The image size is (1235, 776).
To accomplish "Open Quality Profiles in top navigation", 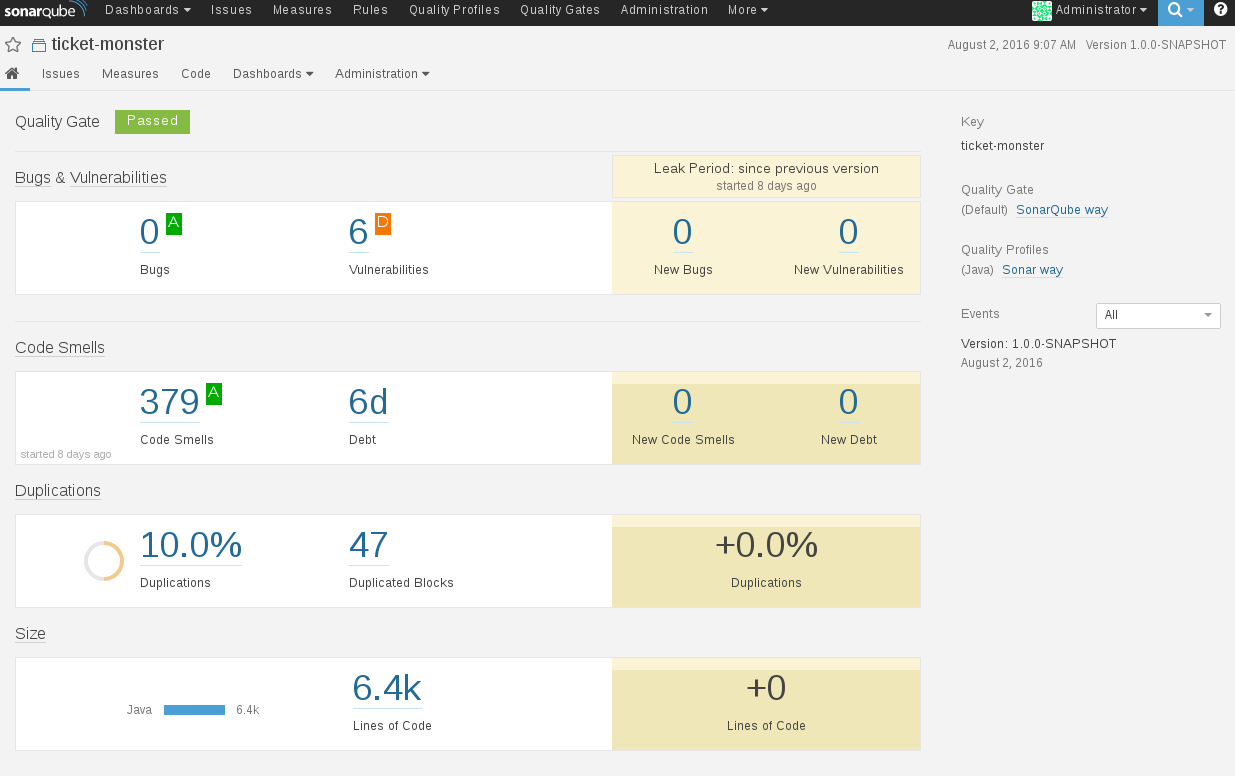I will pos(454,10).
